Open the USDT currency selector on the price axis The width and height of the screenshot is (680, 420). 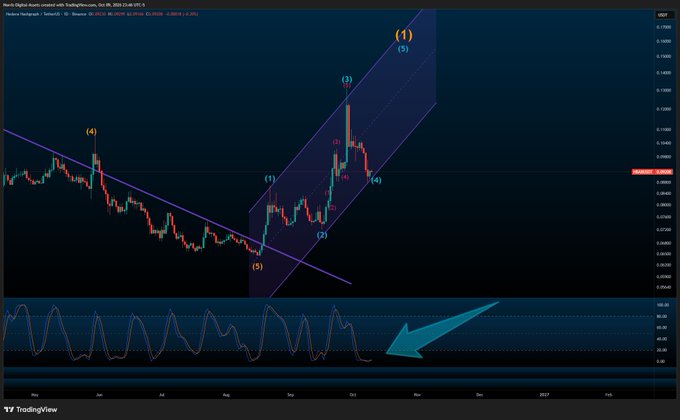(x=663, y=15)
